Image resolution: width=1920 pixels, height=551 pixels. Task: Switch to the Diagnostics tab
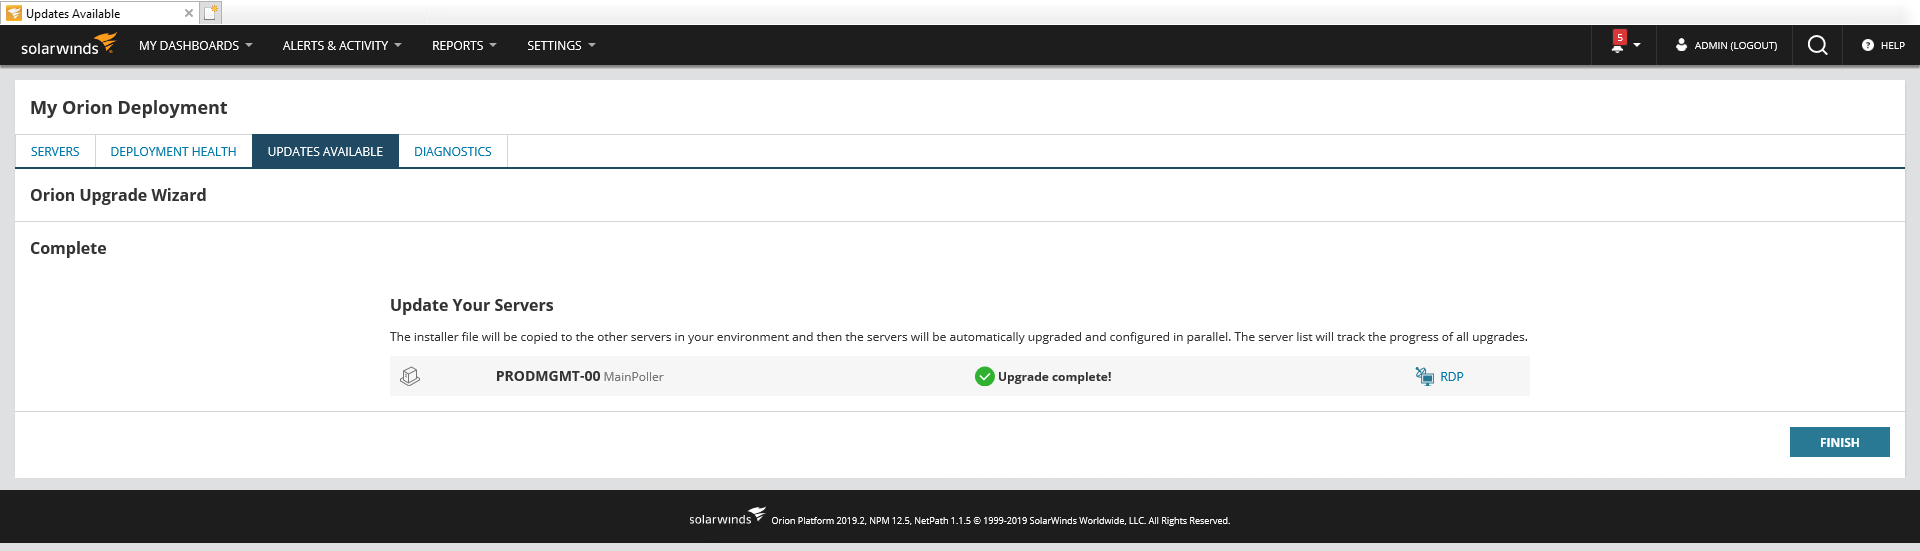pos(453,151)
